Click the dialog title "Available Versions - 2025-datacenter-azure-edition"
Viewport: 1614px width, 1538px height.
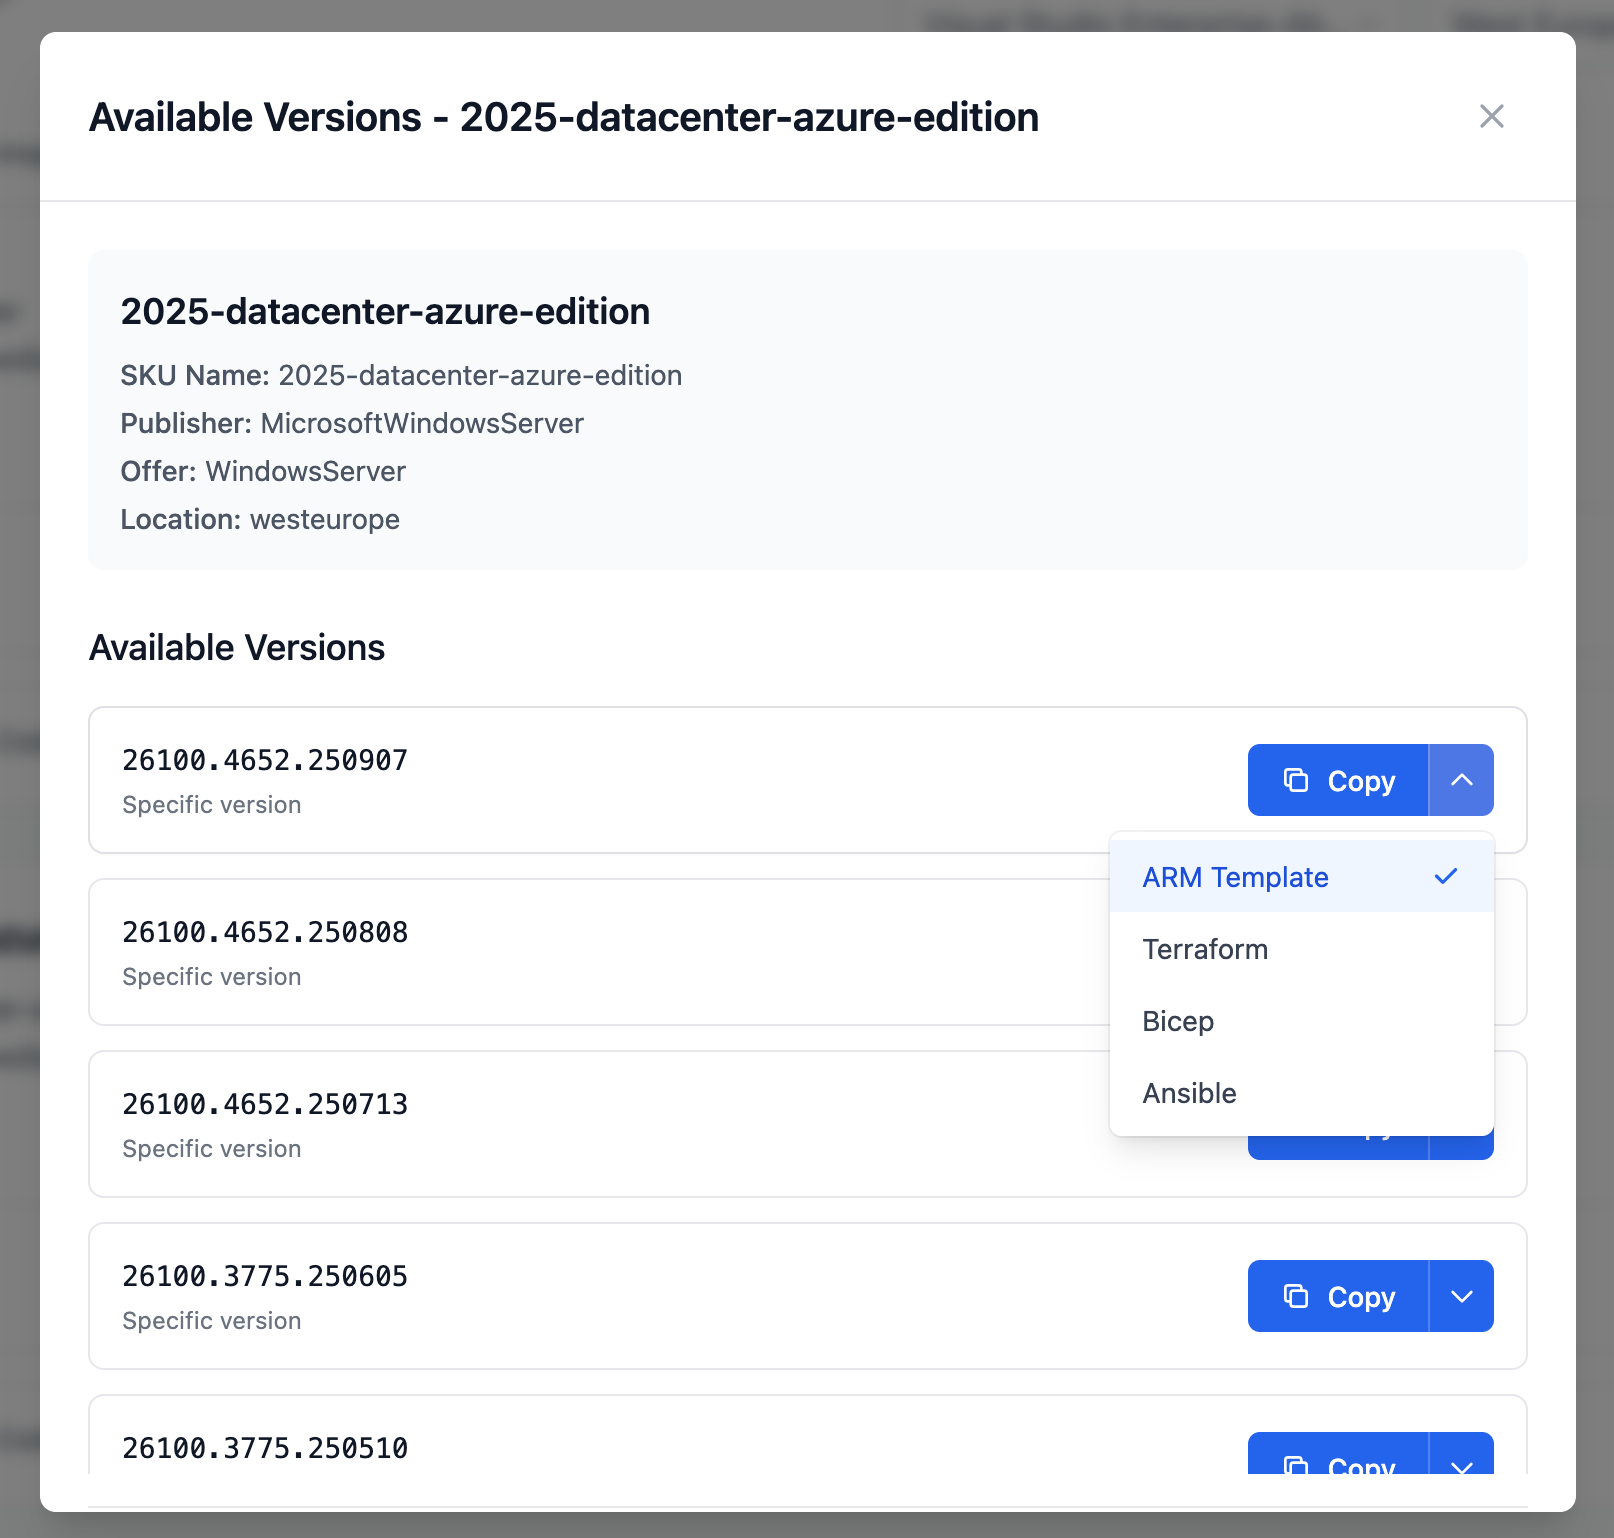564,117
